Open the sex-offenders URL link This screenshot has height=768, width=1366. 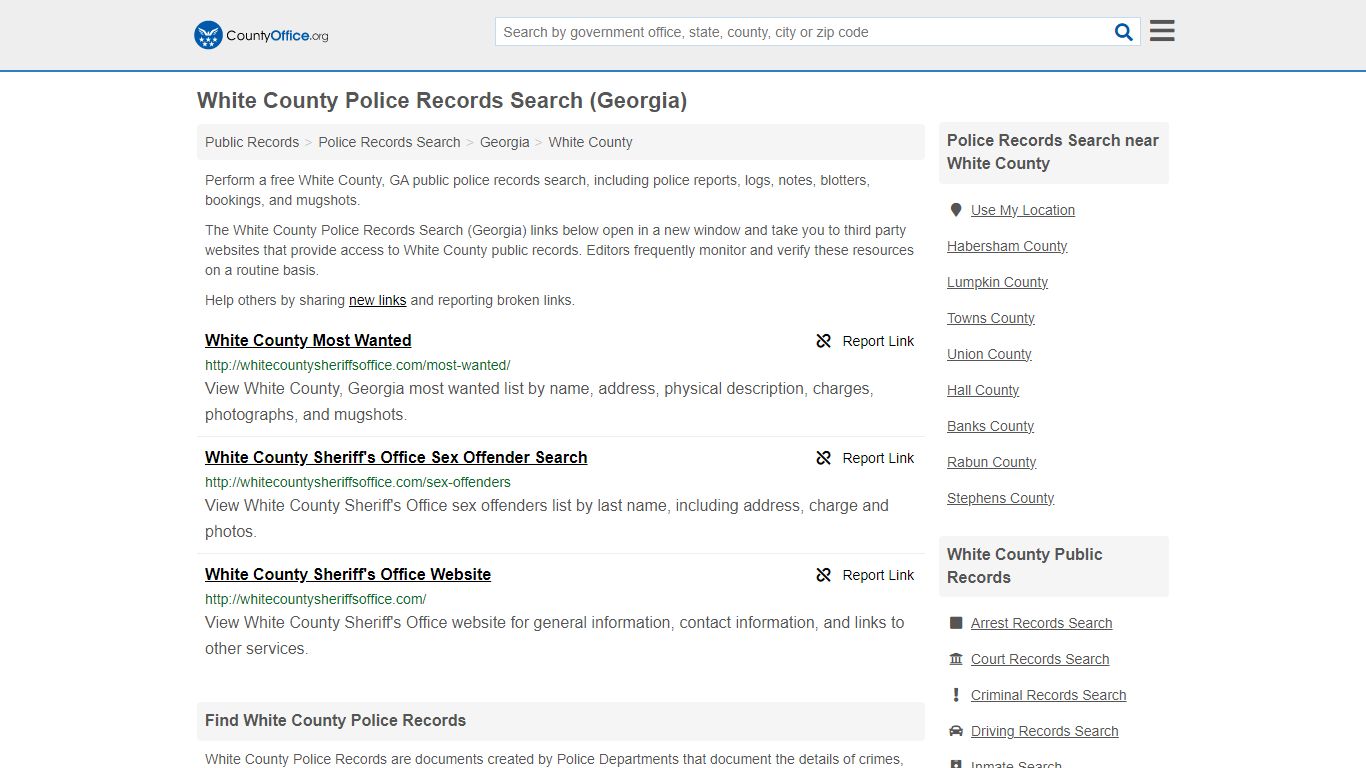click(358, 482)
